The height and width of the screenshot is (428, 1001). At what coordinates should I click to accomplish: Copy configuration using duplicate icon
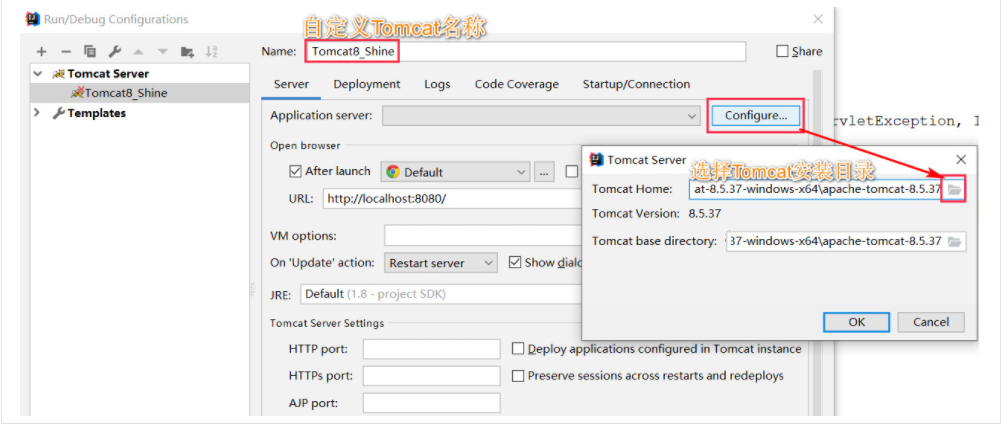[x=90, y=52]
